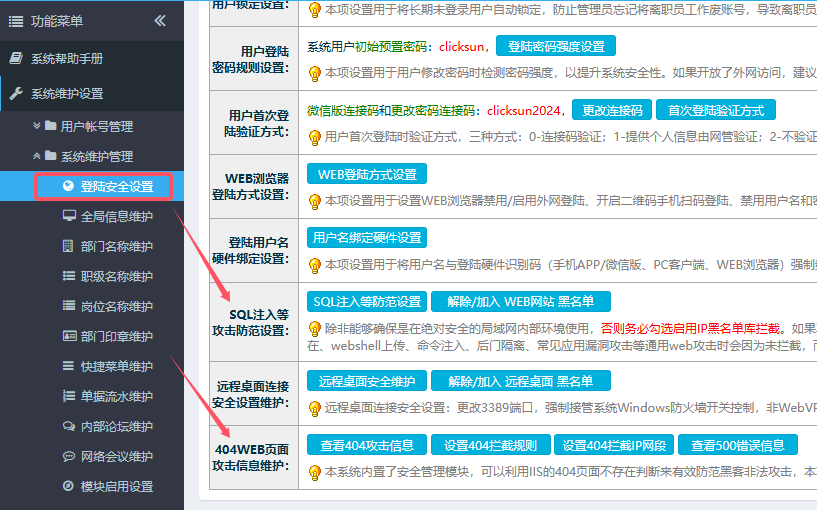817x510 pixels.
Task: Click the monitor icon beside 全局信息维护
Action: click(x=68, y=216)
